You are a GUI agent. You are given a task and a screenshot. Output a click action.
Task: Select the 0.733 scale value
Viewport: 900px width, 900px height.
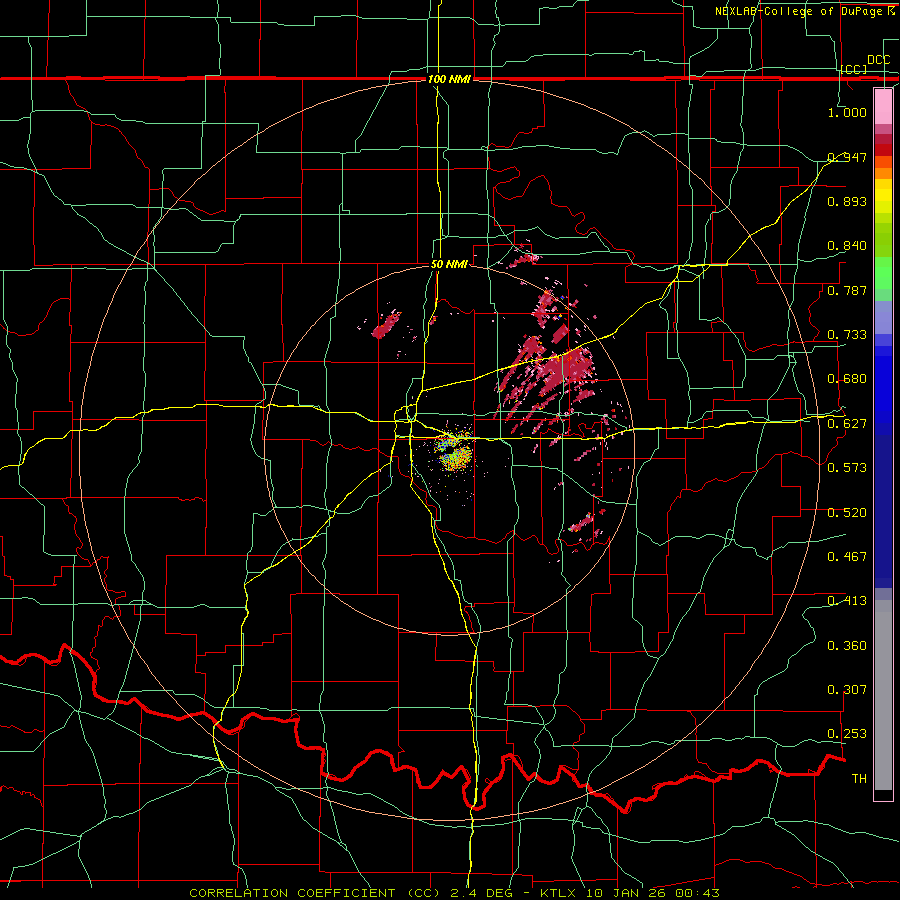[x=847, y=335]
